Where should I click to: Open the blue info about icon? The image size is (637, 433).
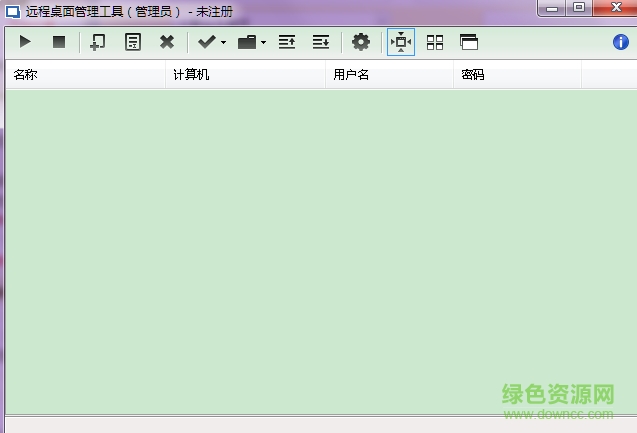(x=620, y=42)
